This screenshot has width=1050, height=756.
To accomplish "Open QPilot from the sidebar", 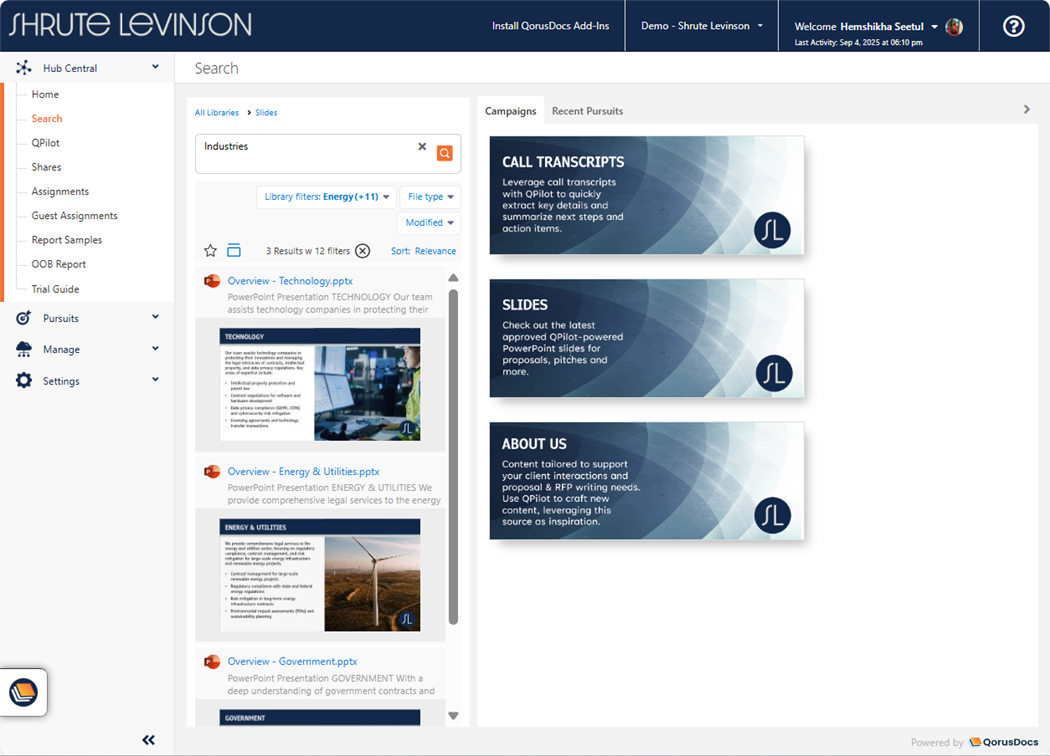I will pyautogui.click(x=46, y=143).
